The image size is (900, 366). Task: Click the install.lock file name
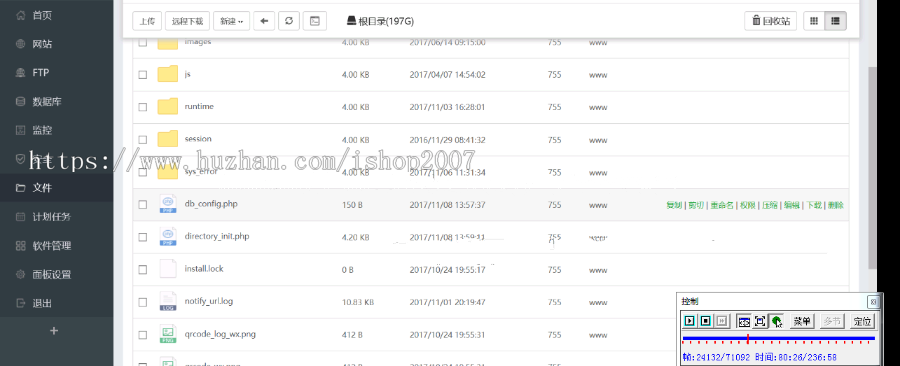tap(204, 268)
